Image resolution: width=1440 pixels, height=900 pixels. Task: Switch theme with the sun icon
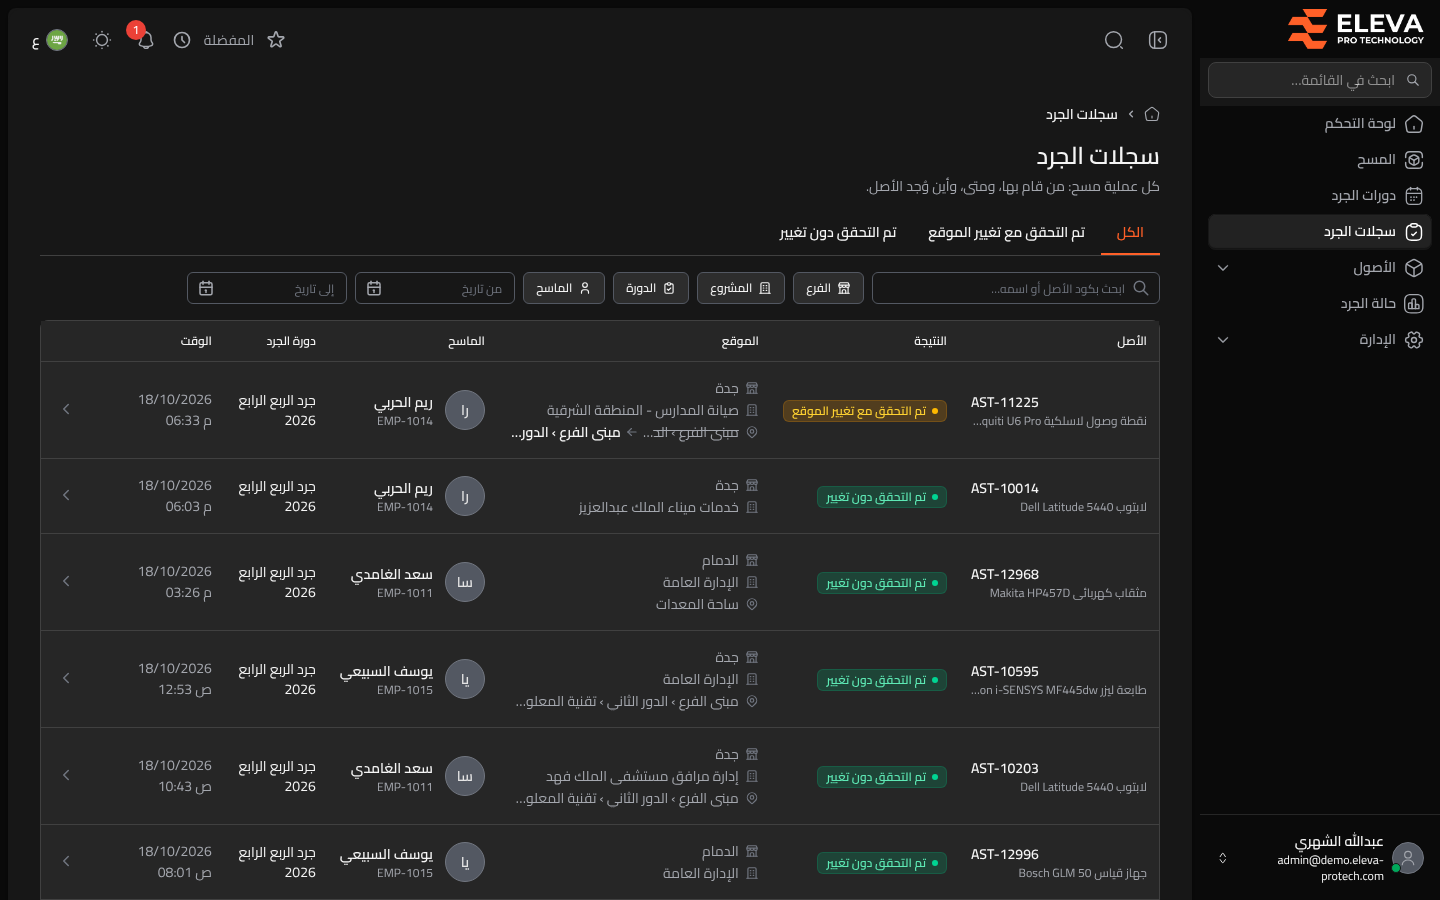click(102, 40)
